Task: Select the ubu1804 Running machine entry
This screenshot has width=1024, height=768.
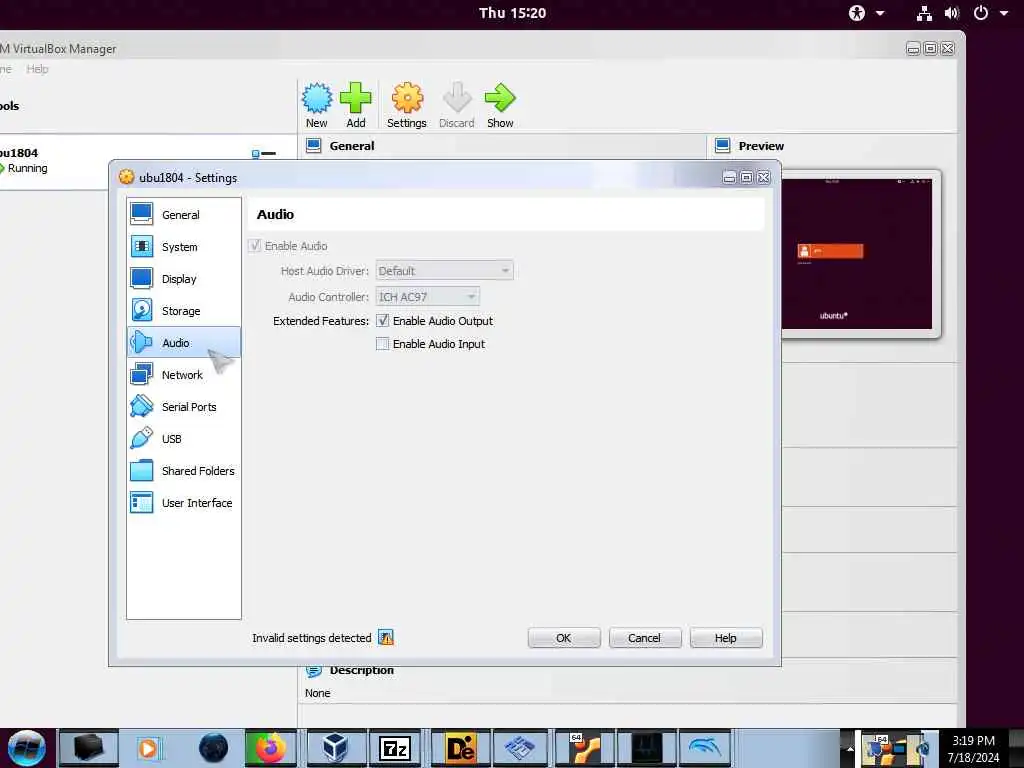Action: [x=147, y=161]
